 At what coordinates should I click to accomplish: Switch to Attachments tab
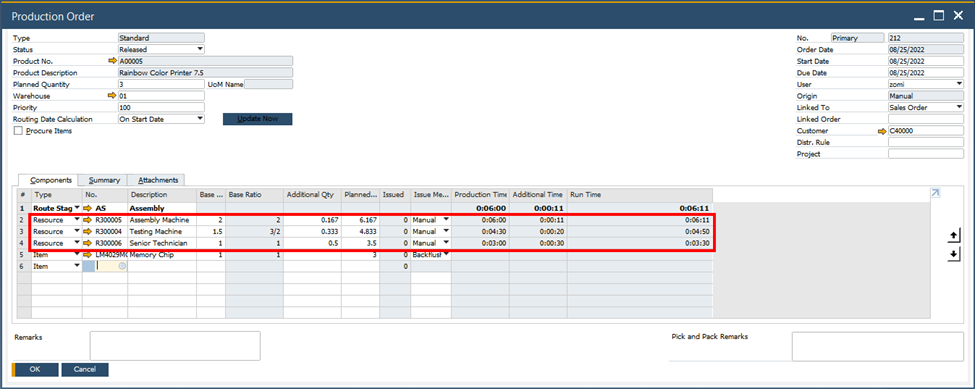pyautogui.click(x=157, y=180)
